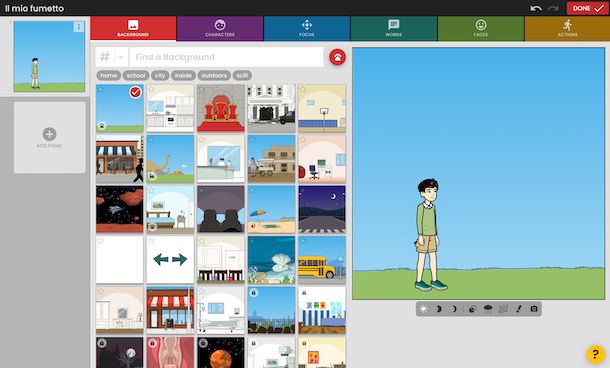The image size is (610, 368).
Task: Choose the half-moon dusk lighting icon
Action: [438, 309]
